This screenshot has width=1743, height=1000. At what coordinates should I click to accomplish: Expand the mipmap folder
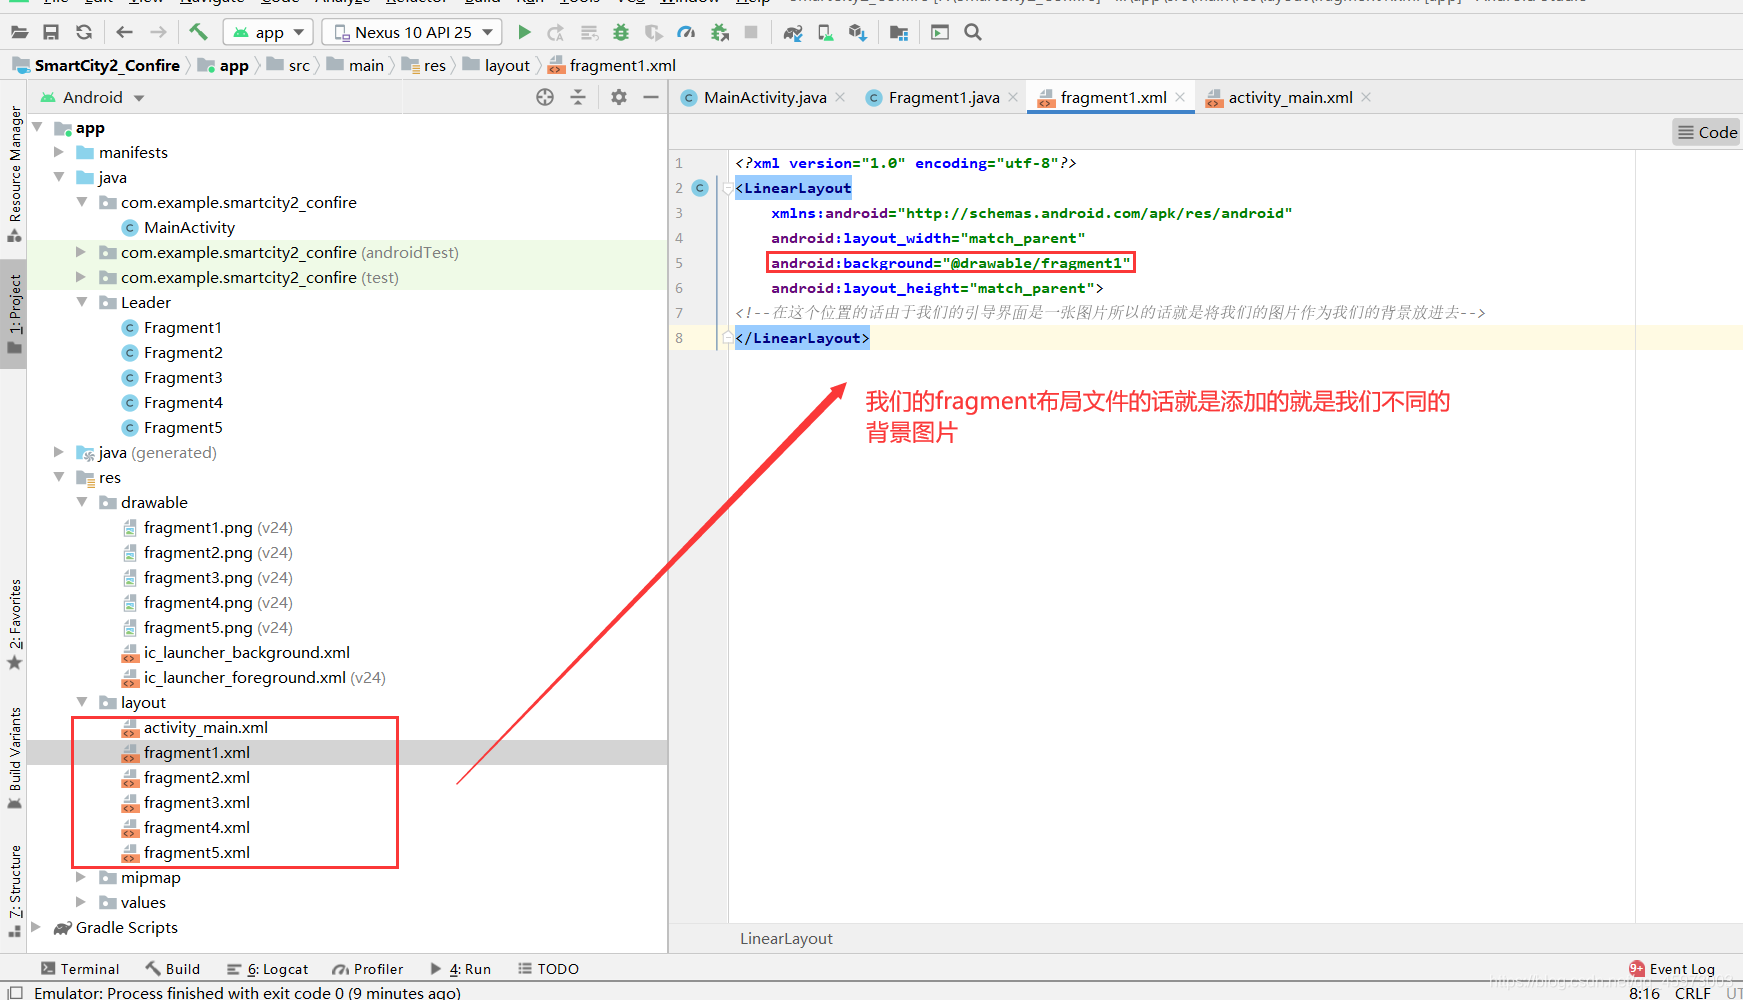click(x=81, y=877)
